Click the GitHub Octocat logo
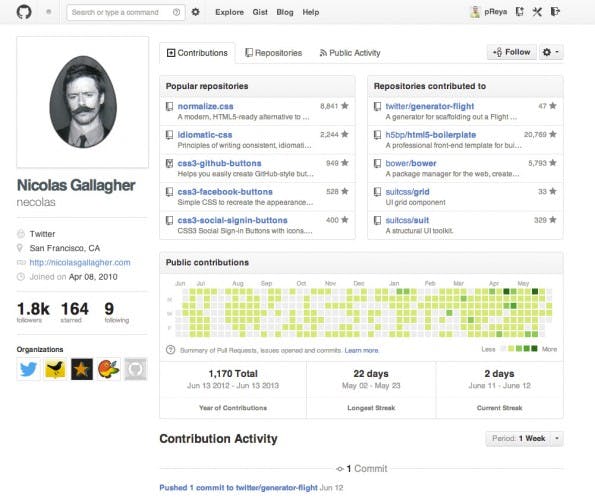This screenshot has height=504, width=595. (24, 12)
